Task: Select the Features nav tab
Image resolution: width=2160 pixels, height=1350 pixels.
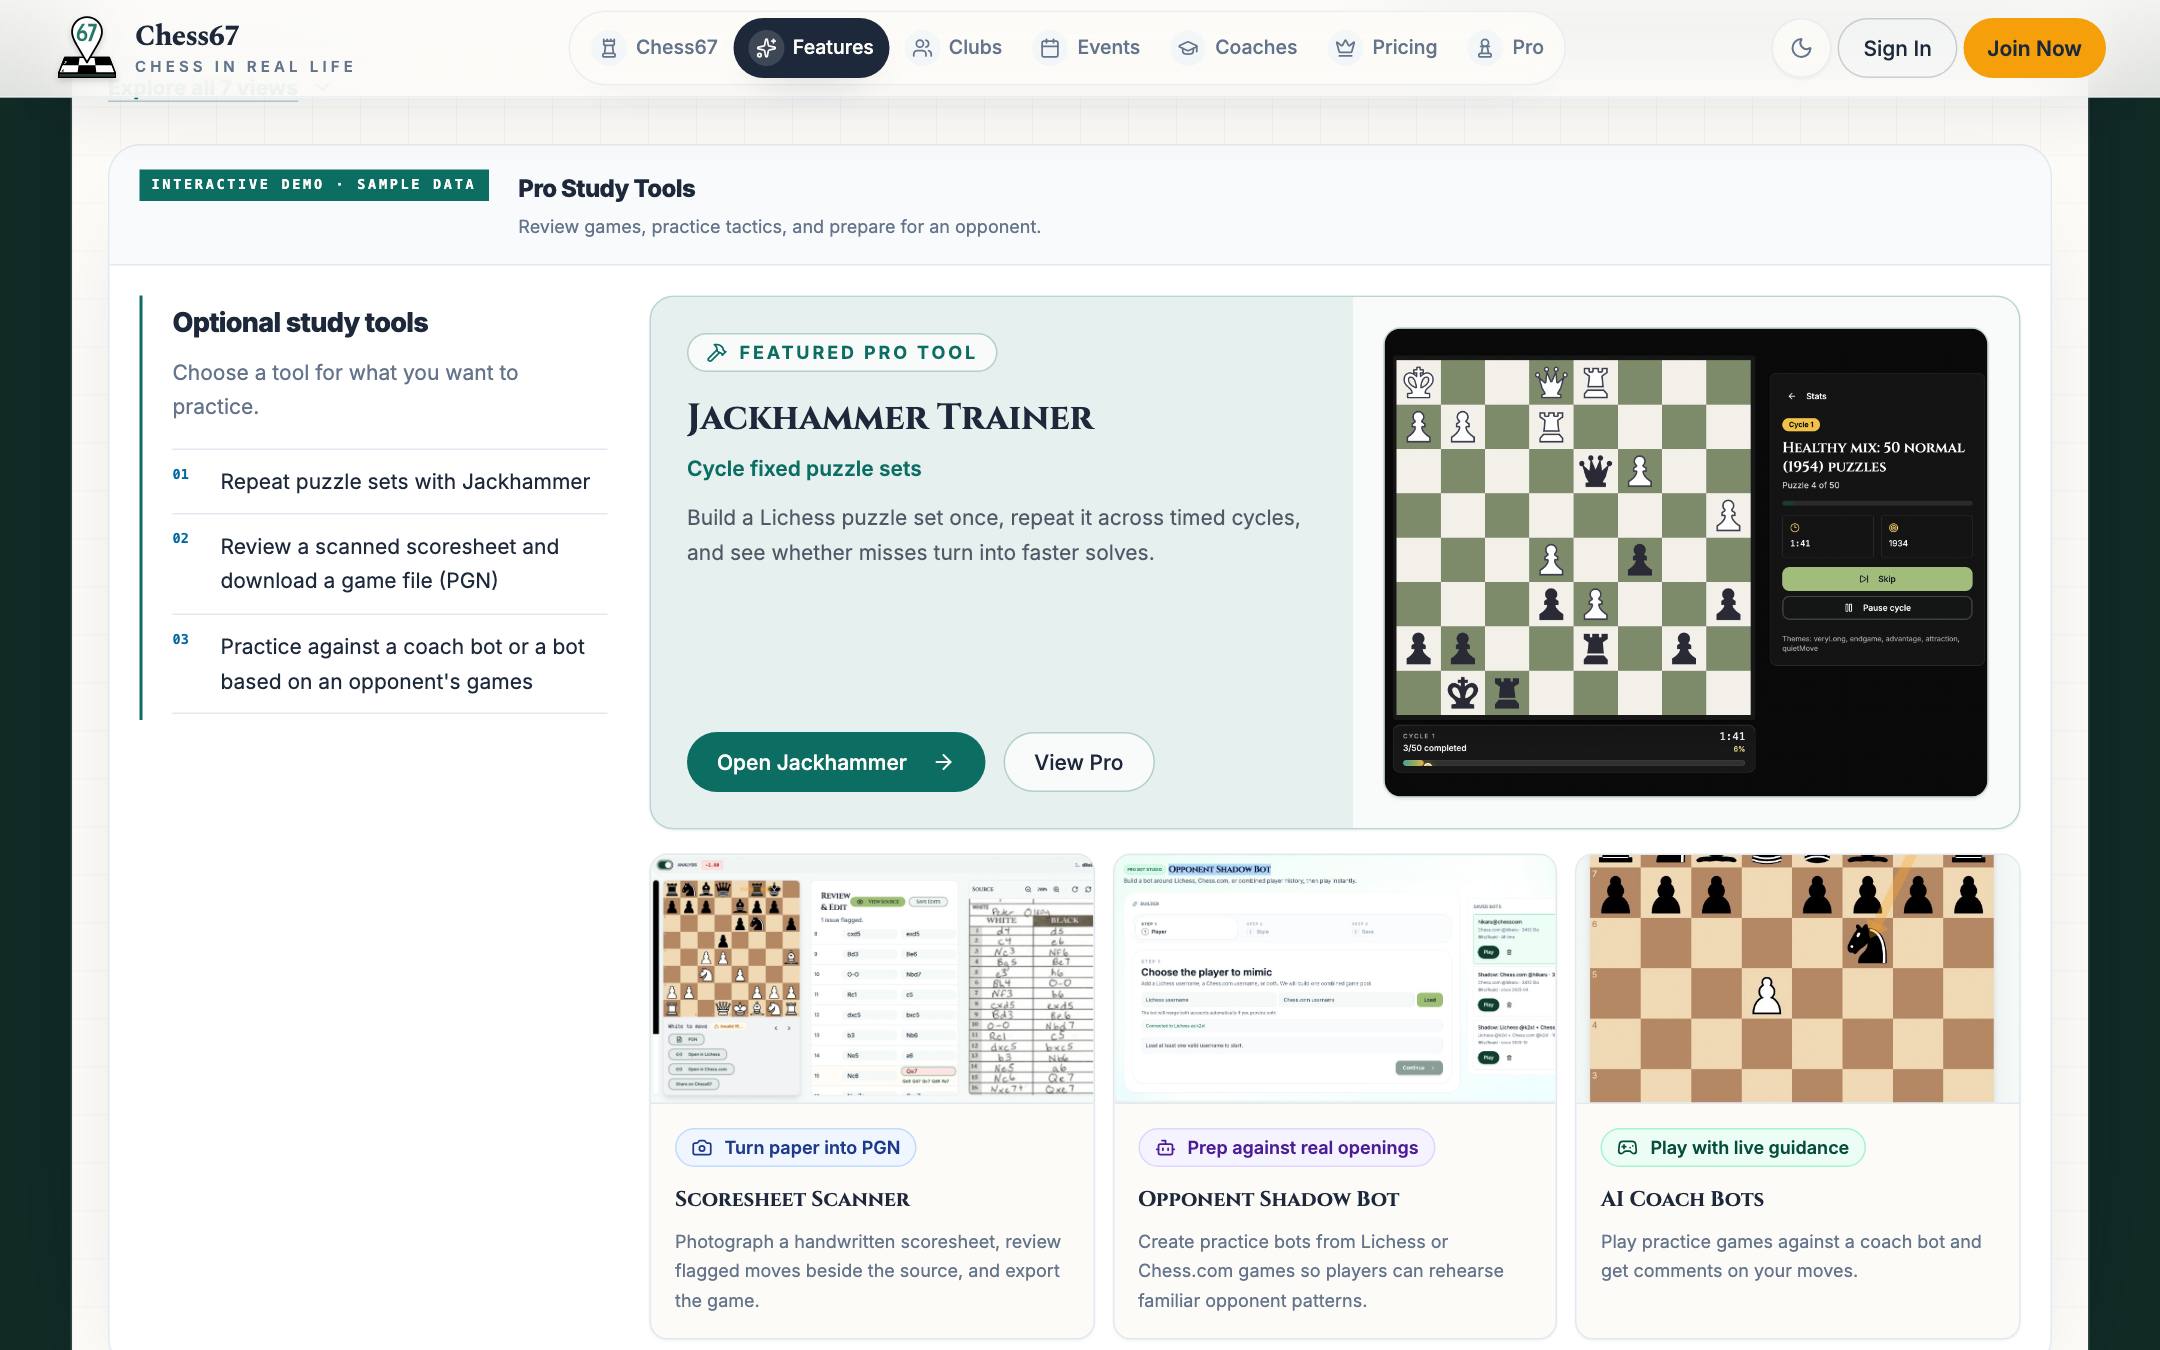Action: coord(811,47)
